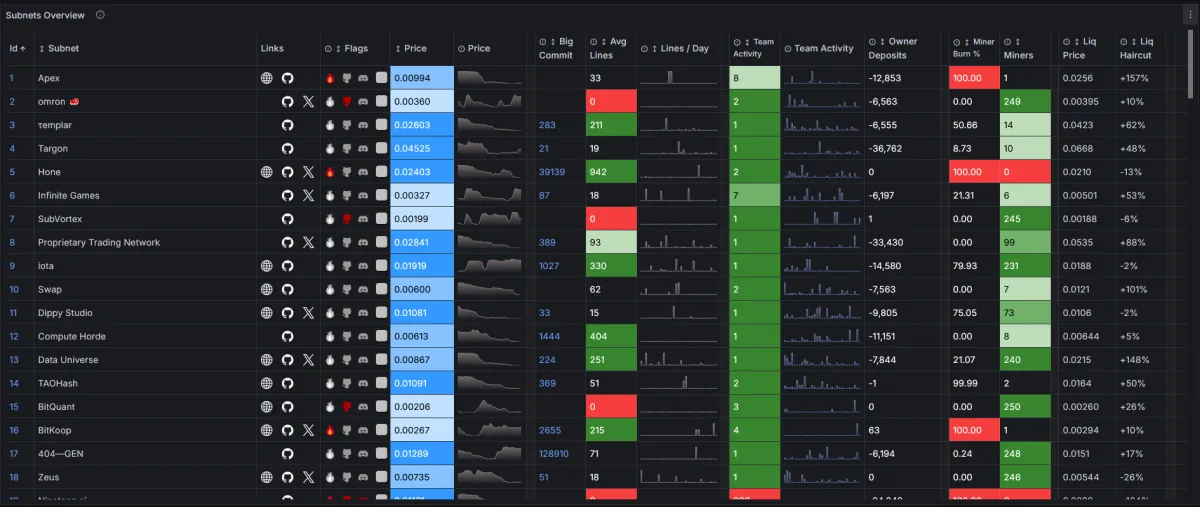Sort by the Miners column header
The image size is (1200, 507).
point(1019,48)
